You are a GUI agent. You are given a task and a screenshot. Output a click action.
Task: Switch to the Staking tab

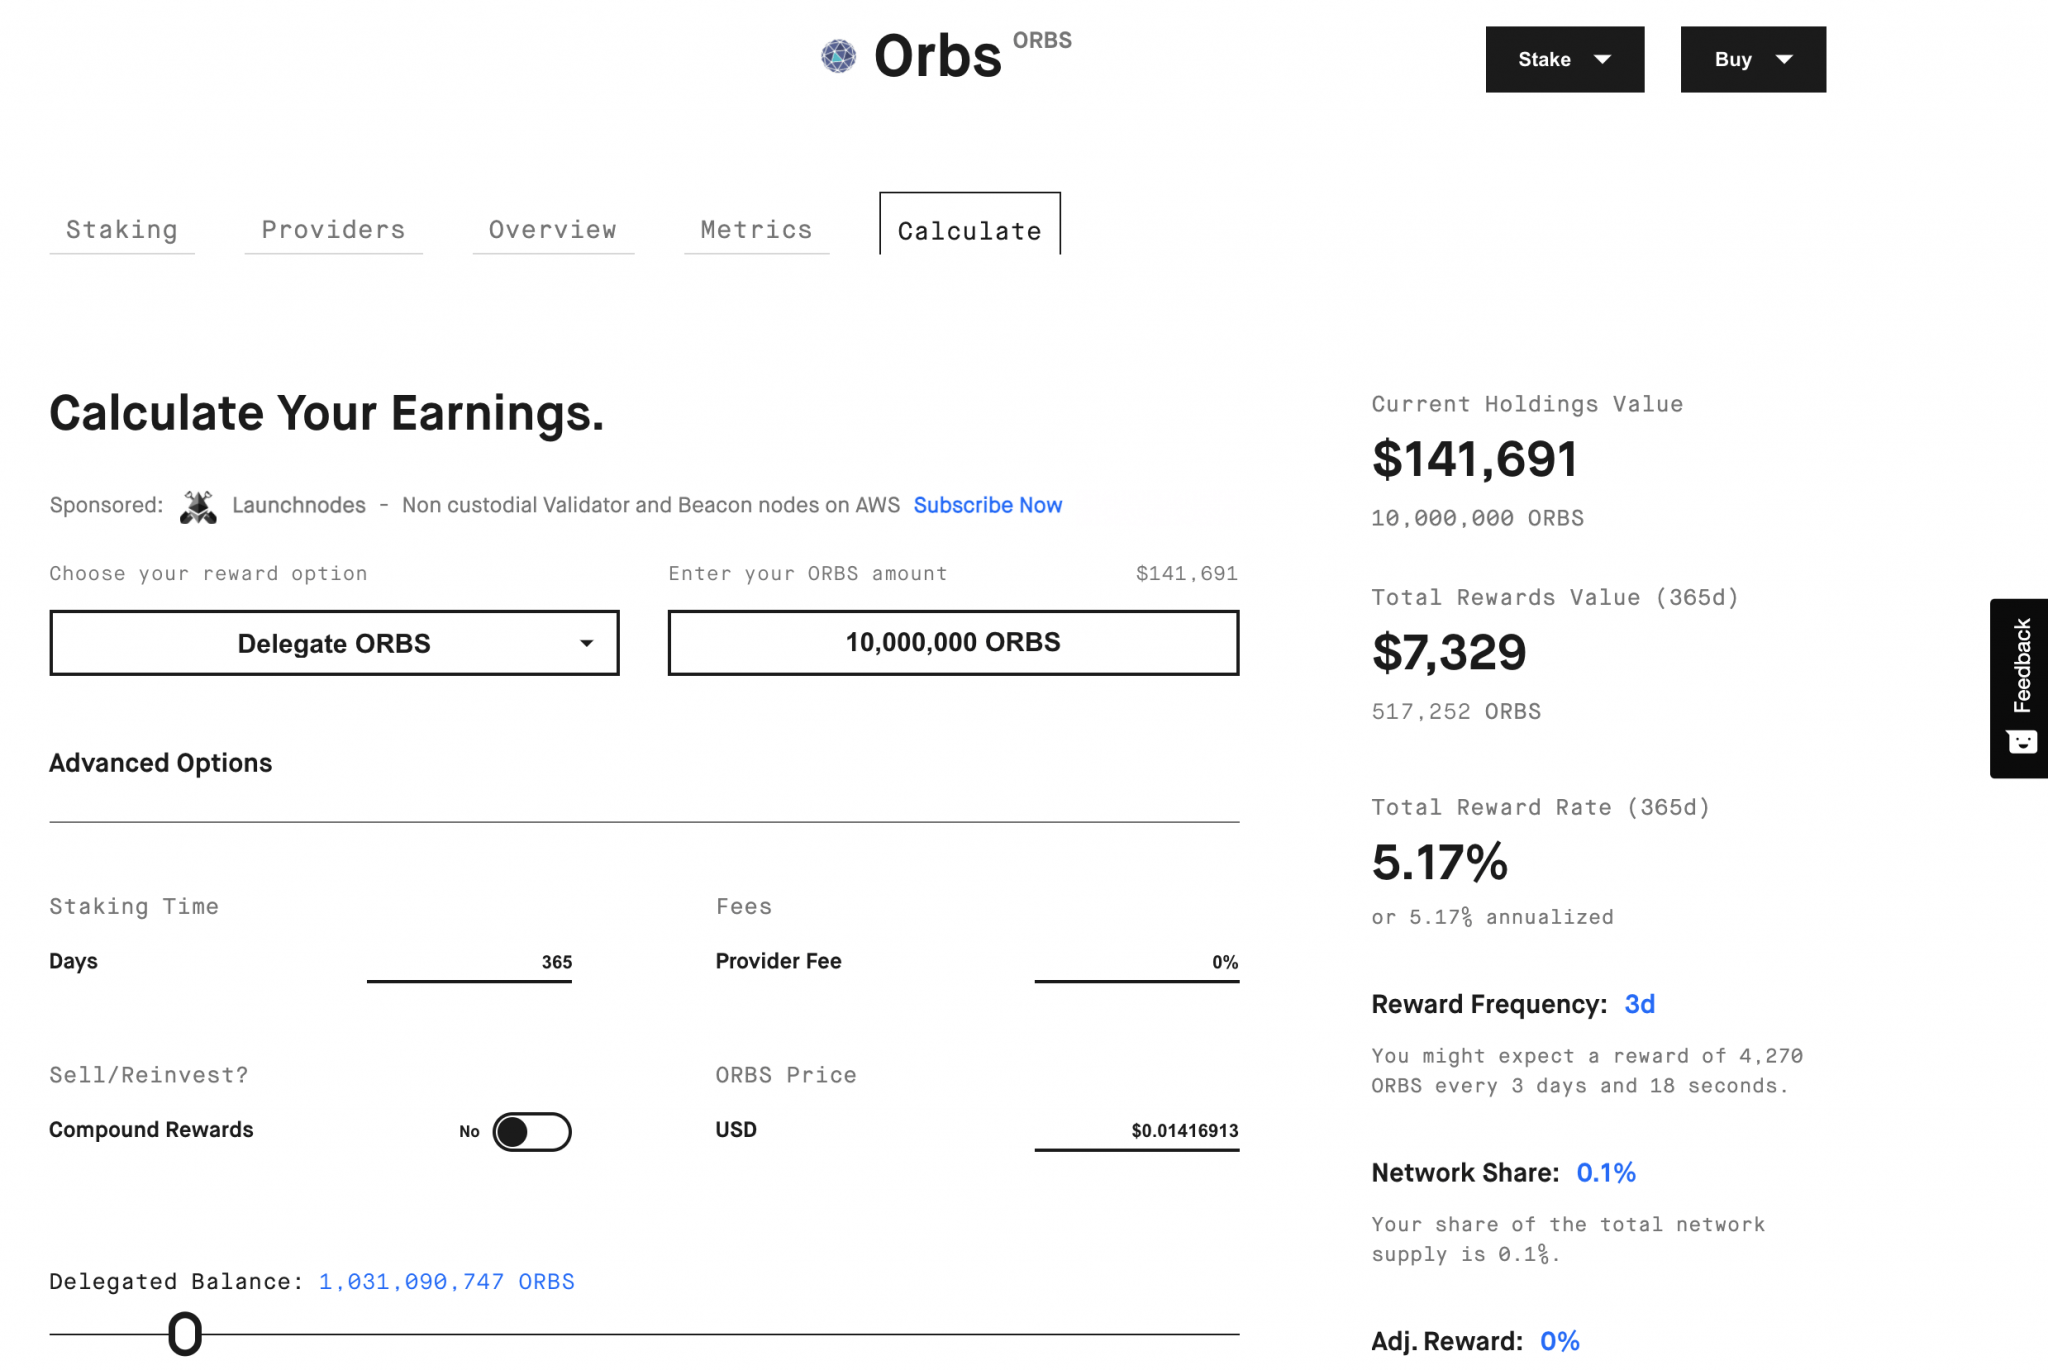(x=122, y=230)
